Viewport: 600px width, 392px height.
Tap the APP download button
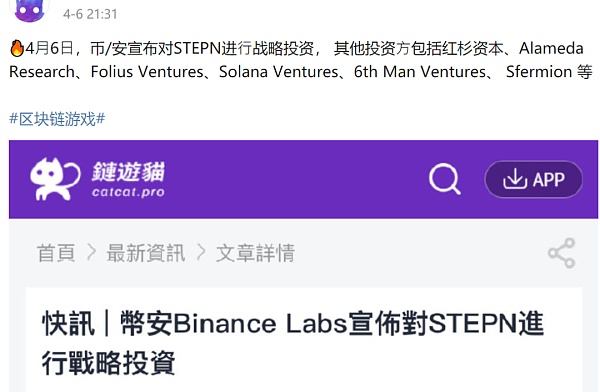coord(533,179)
